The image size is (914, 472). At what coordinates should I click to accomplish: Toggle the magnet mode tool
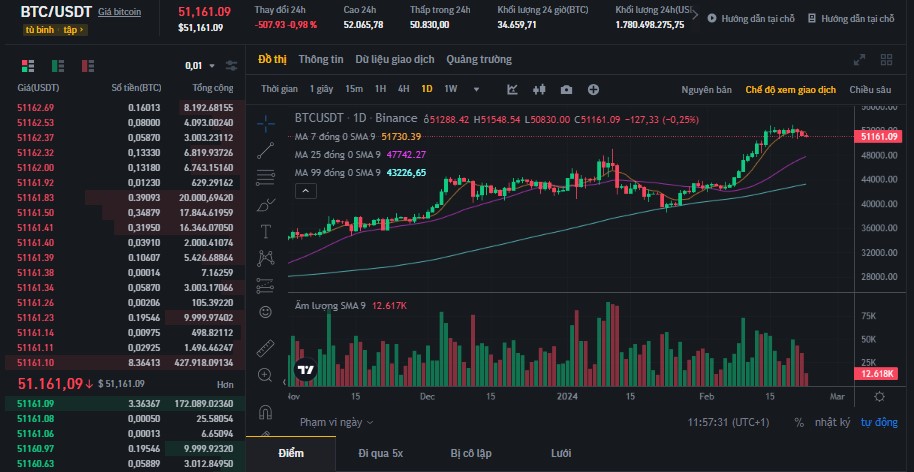pyautogui.click(x=266, y=411)
